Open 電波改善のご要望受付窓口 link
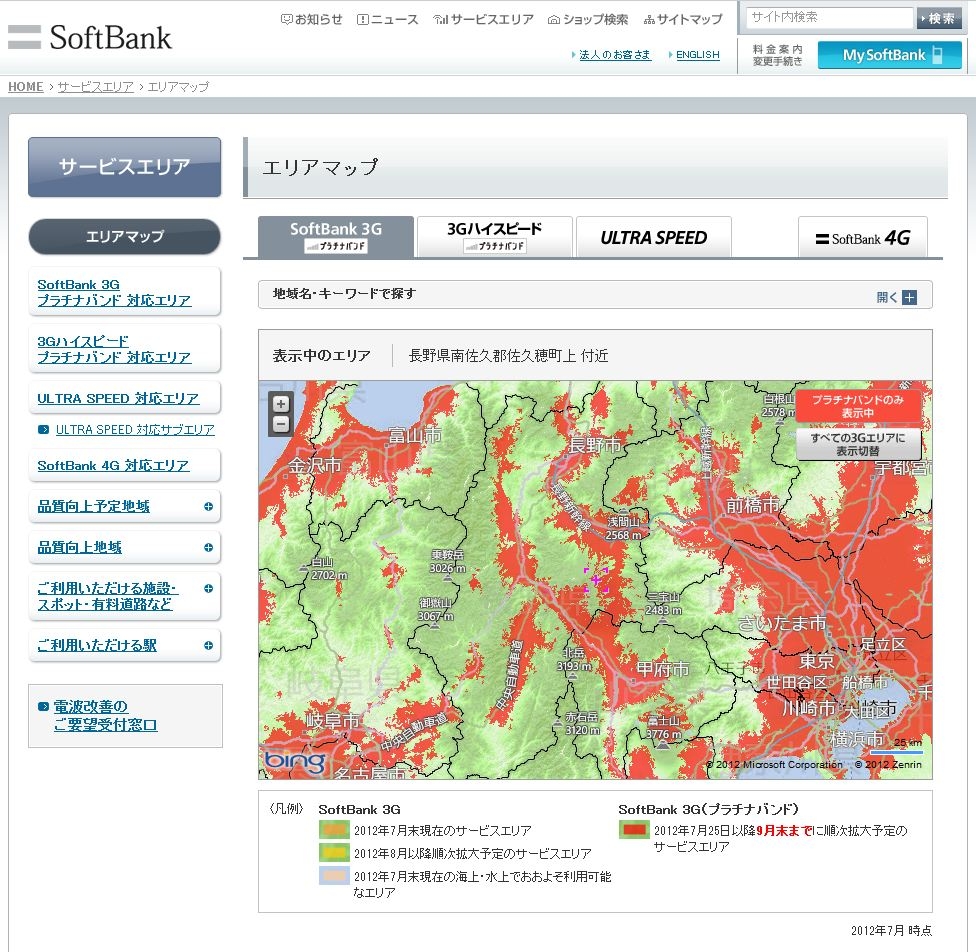This screenshot has width=976, height=952. pyautogui.click(x=105, y=716)
